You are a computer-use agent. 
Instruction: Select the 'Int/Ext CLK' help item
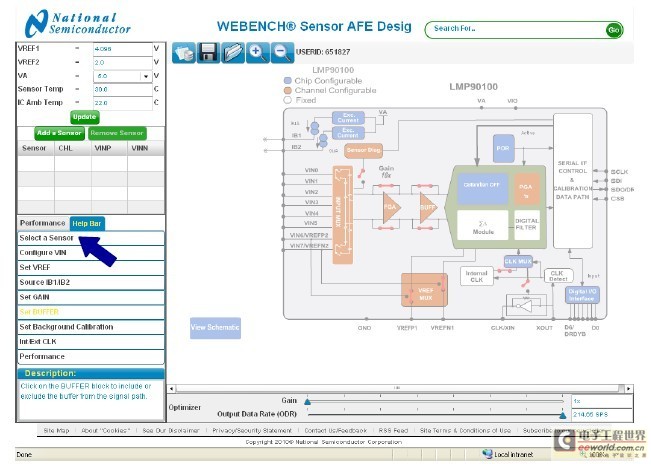[x=91, y=342]
